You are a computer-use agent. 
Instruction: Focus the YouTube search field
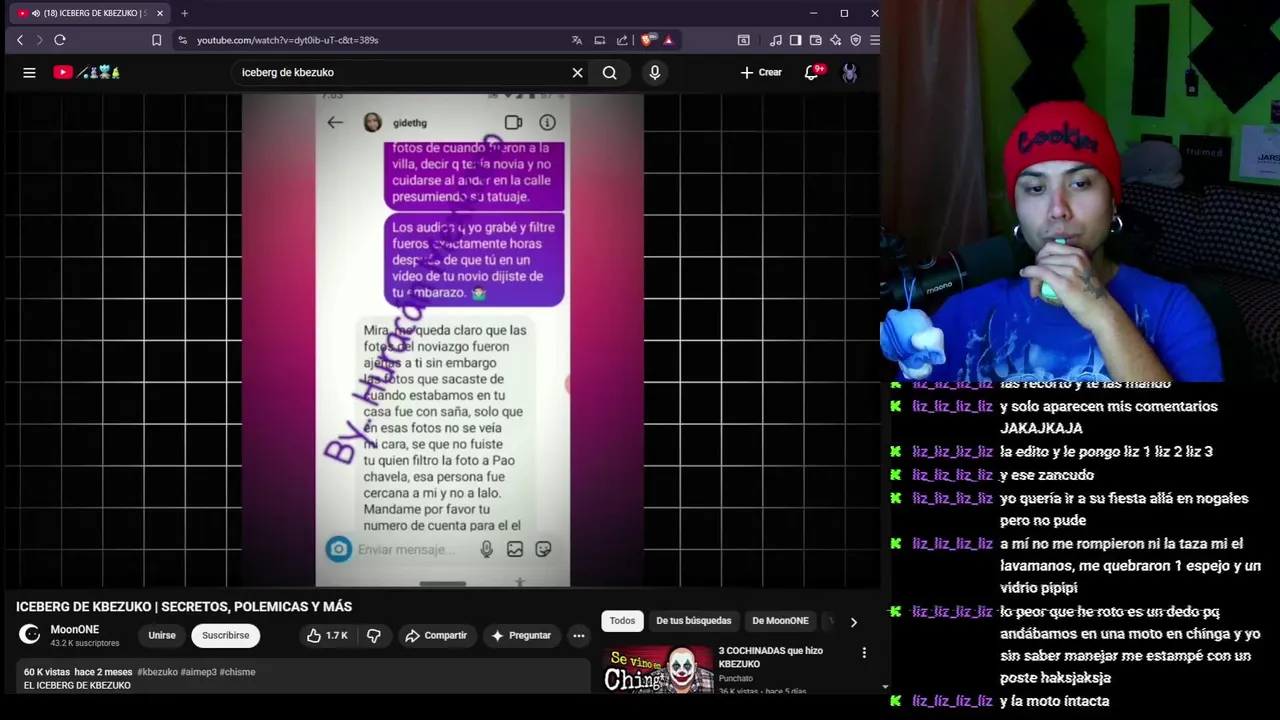point(400,72)
